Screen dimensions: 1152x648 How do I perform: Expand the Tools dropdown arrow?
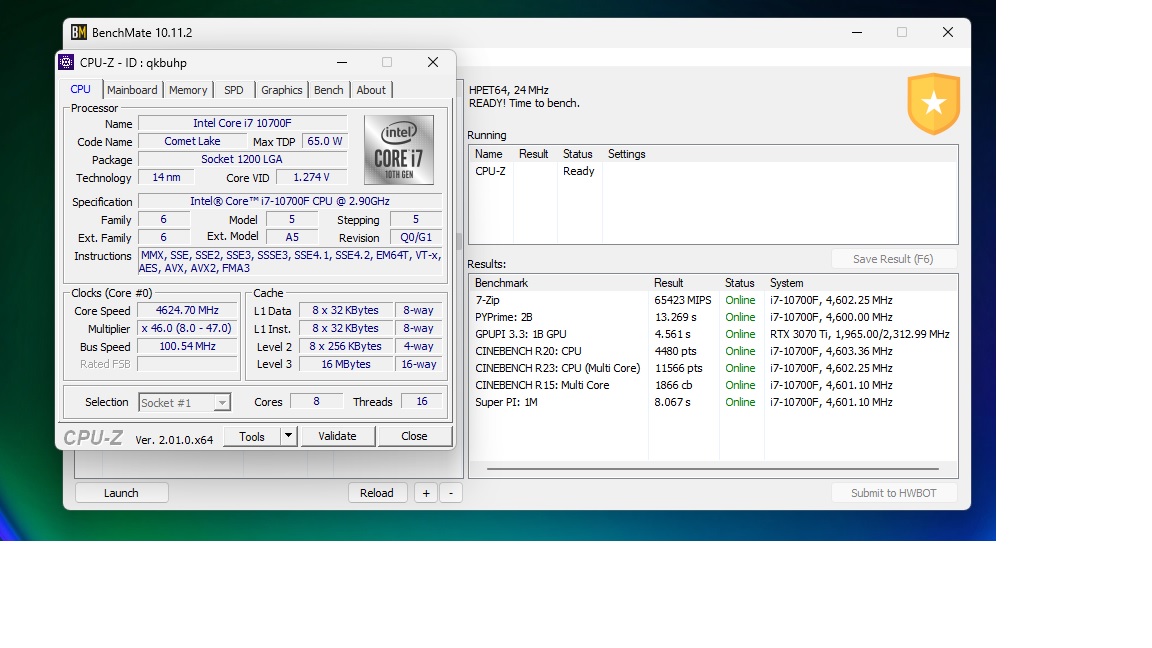point(289,436)
